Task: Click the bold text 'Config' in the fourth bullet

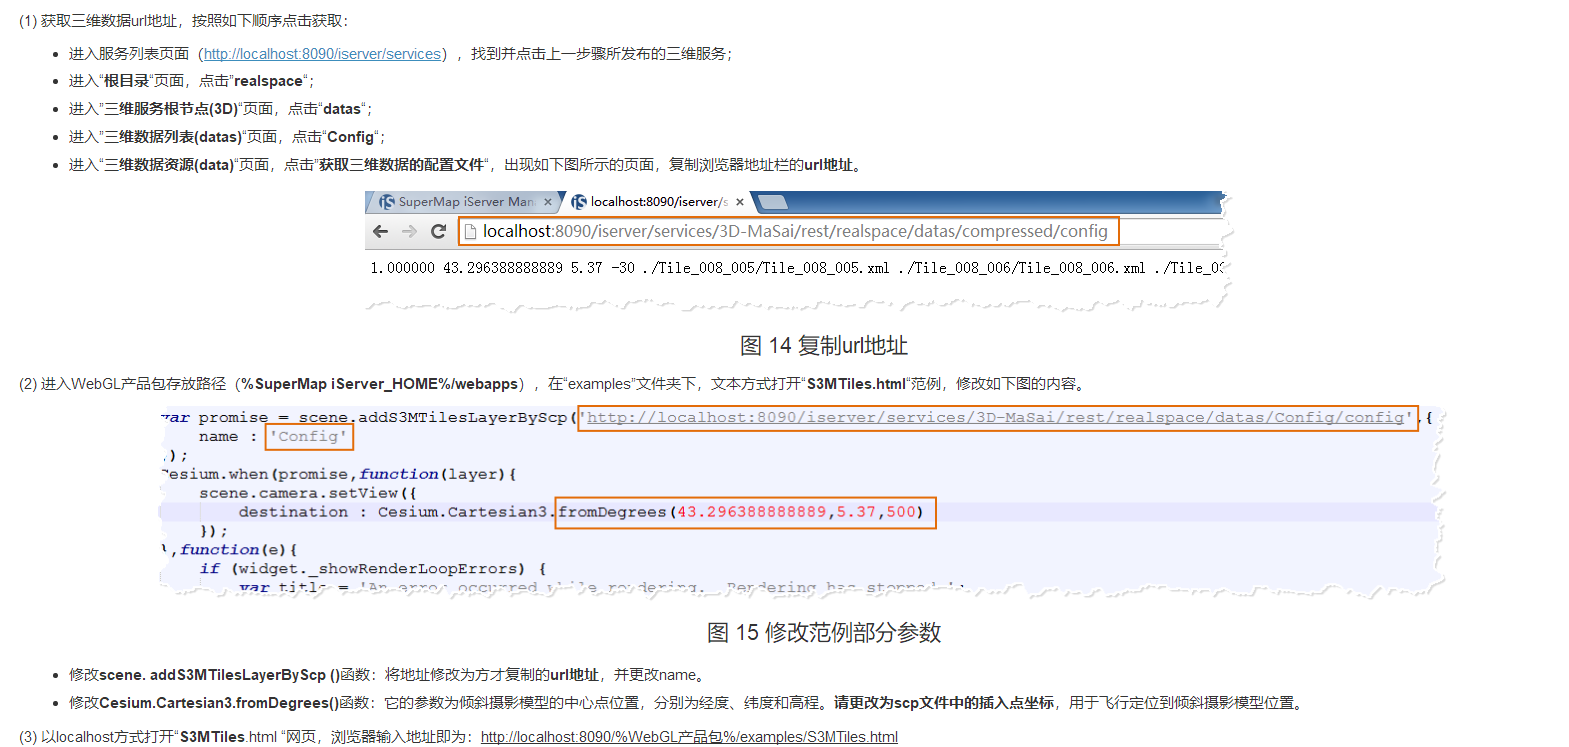Action: (350, 137)
